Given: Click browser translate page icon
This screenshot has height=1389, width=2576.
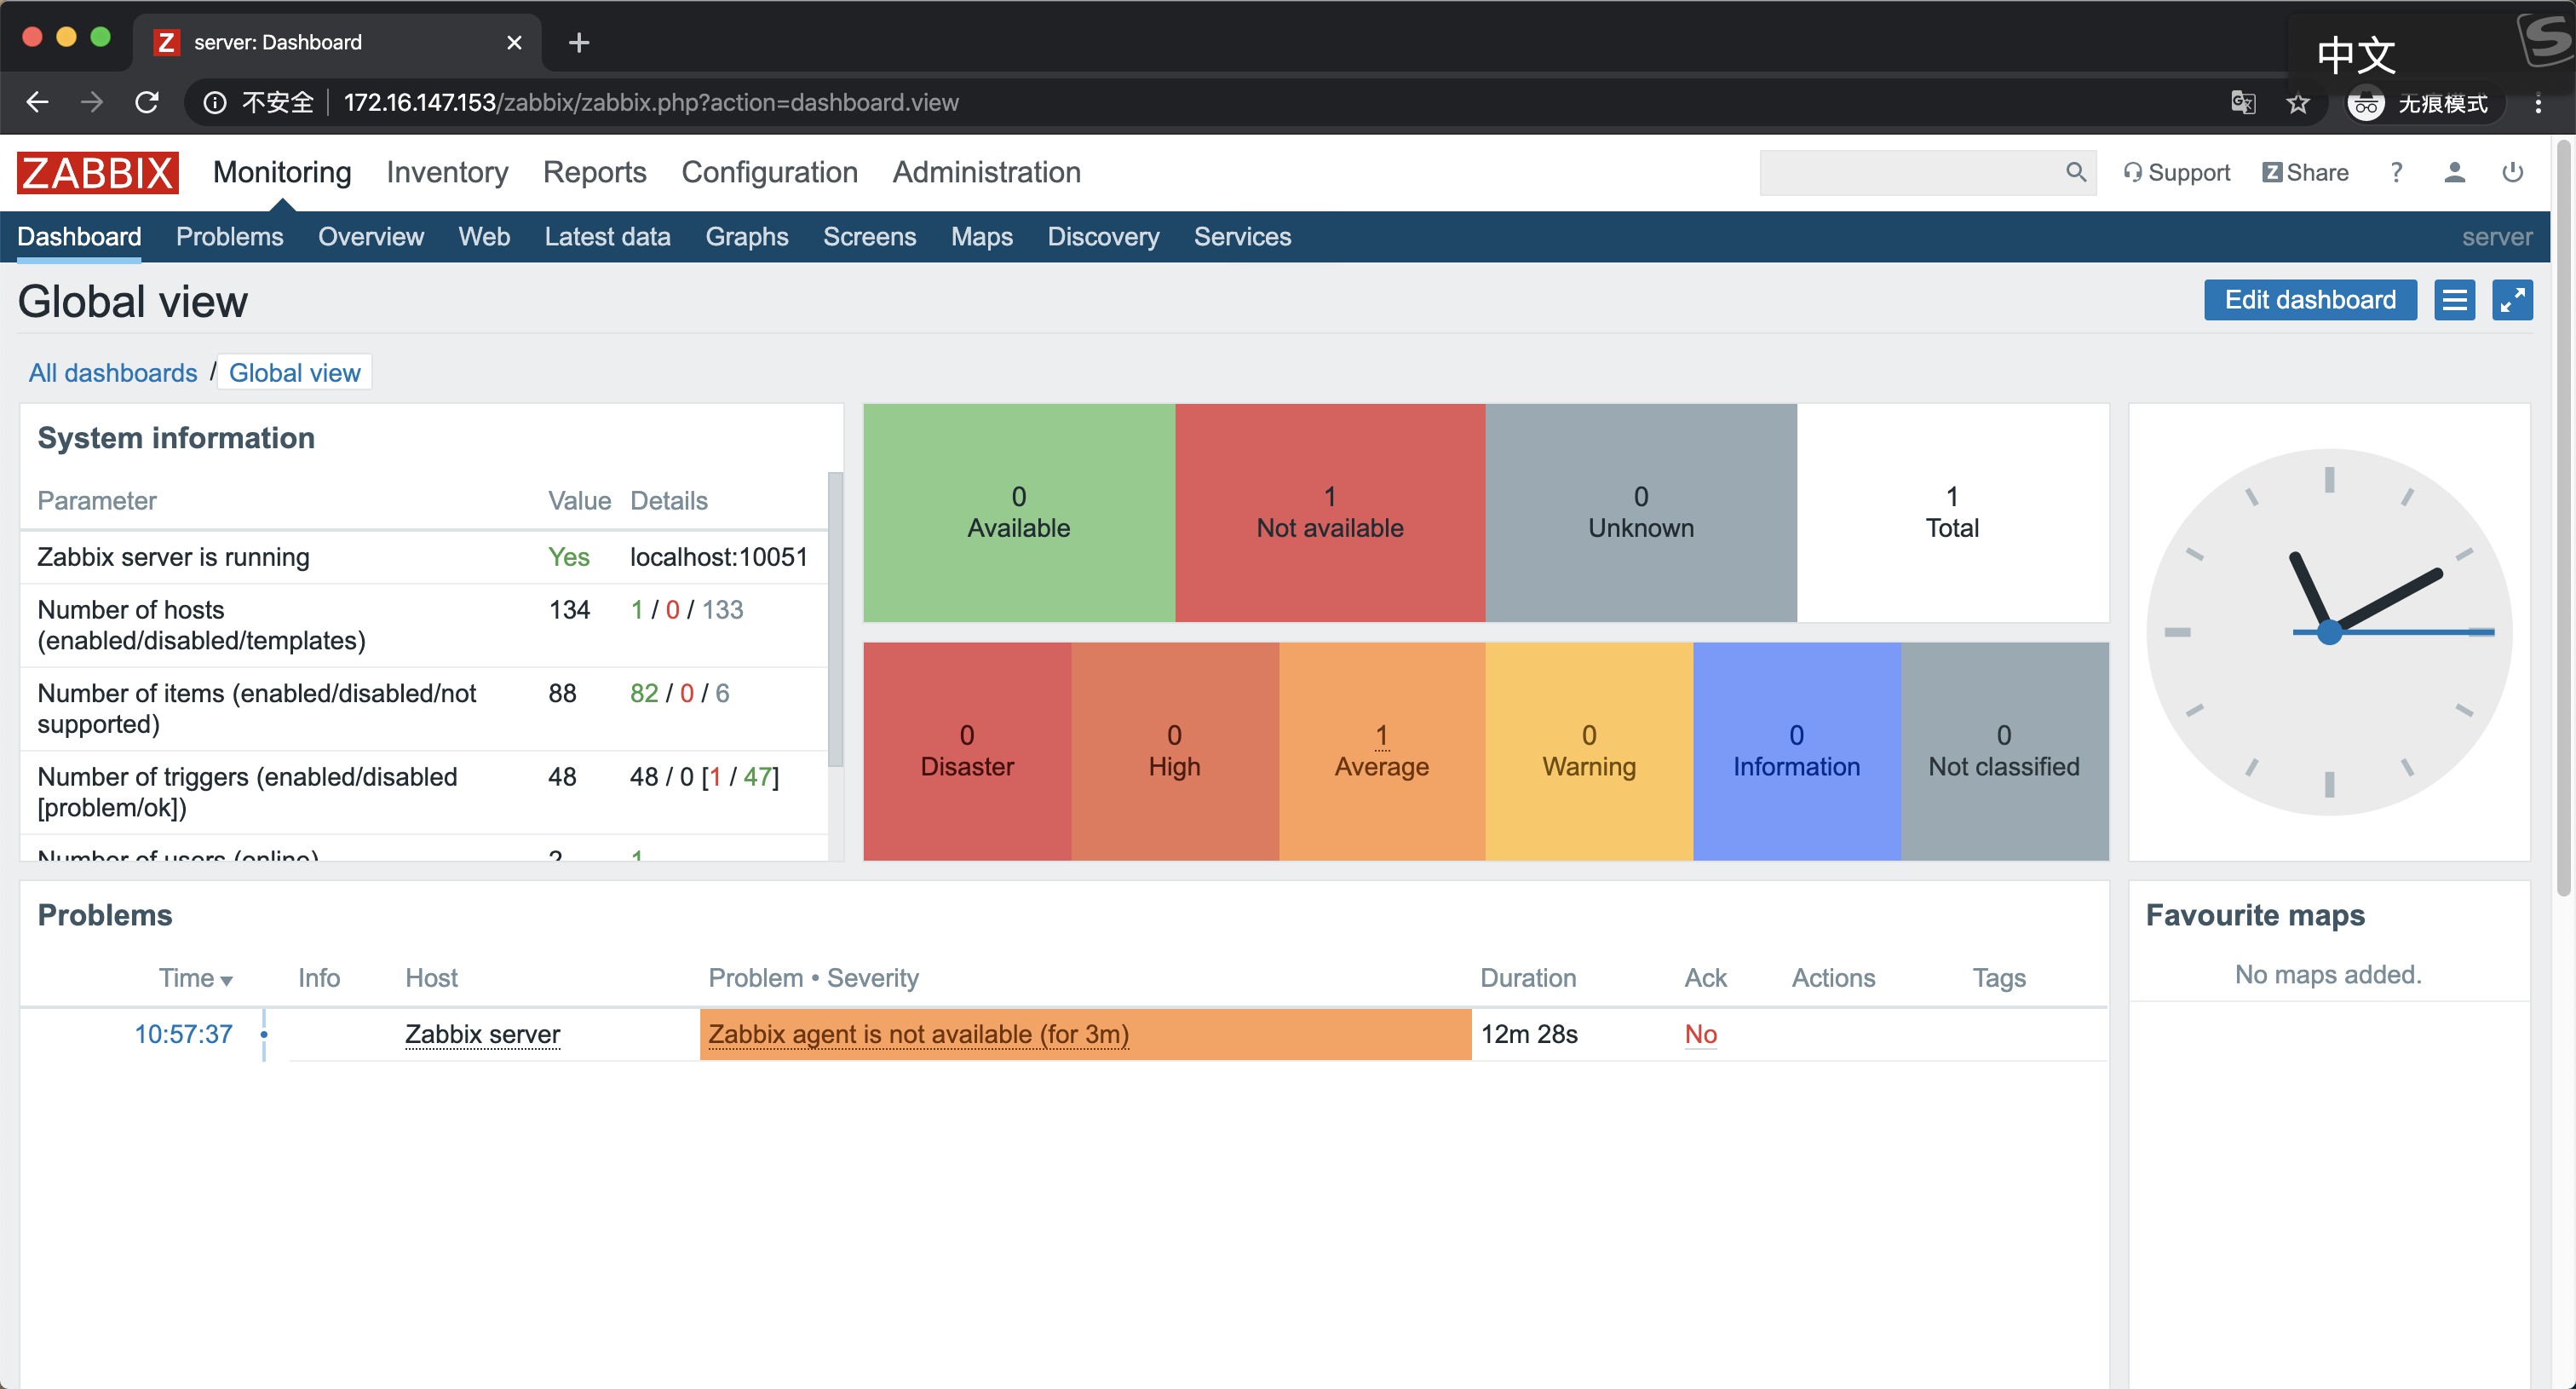Looking at the screenshot, I should coord(2243,103).
